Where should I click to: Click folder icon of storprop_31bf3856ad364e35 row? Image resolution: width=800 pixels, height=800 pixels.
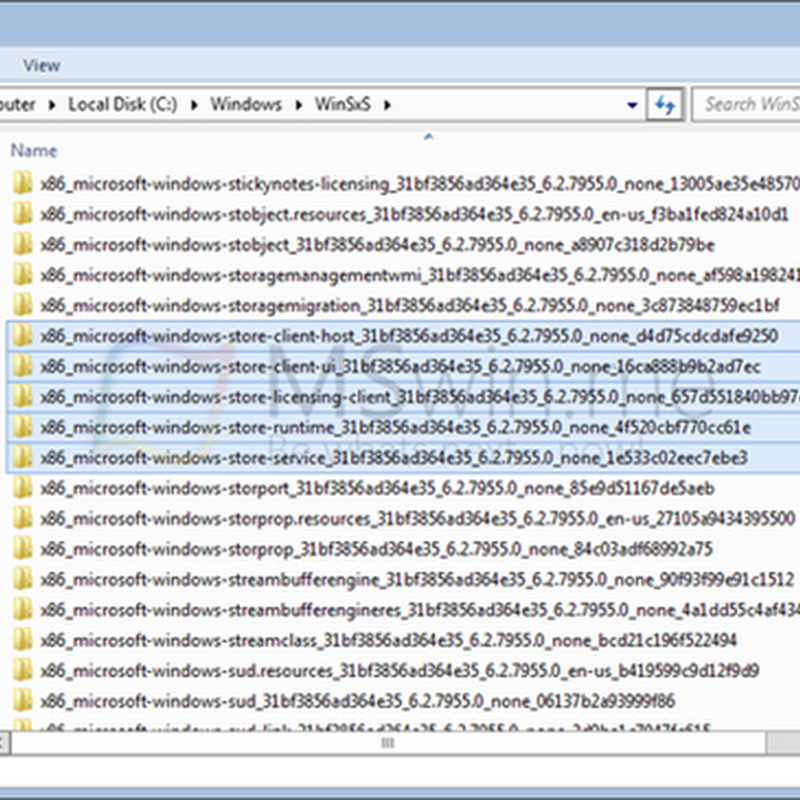click(x=22, y=548)
